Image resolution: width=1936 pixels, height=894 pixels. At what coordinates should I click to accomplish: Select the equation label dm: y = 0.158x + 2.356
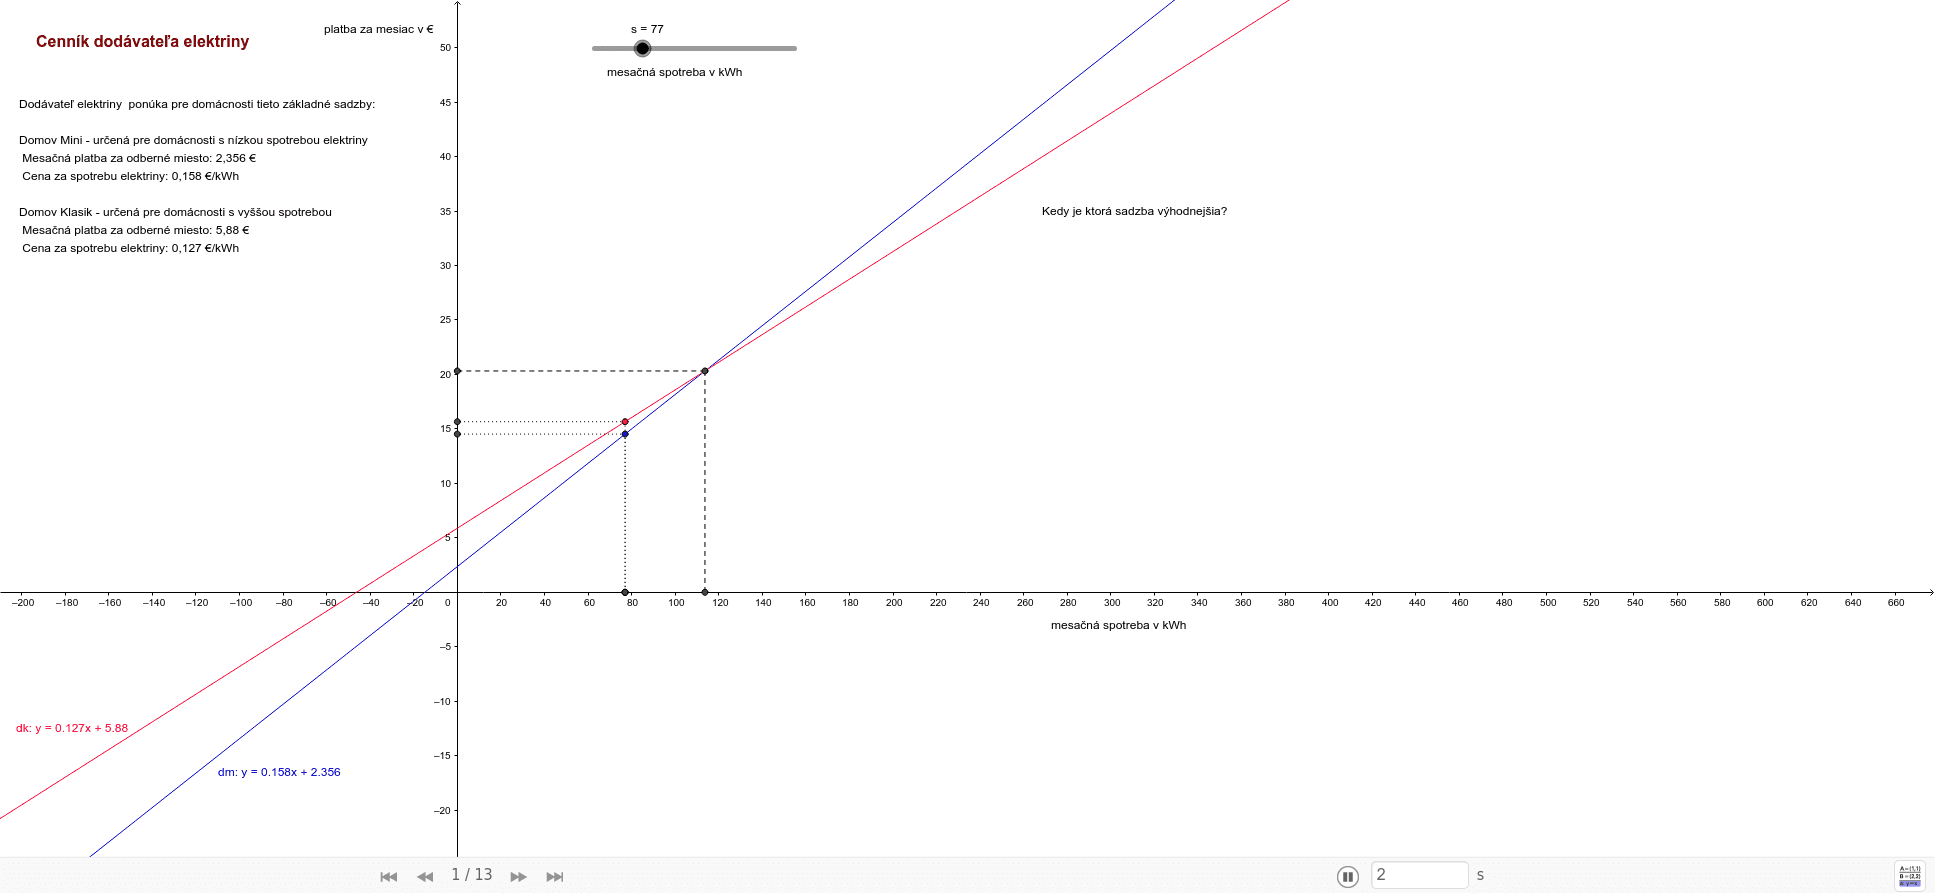pyautogui.click(x=279, y=772)
